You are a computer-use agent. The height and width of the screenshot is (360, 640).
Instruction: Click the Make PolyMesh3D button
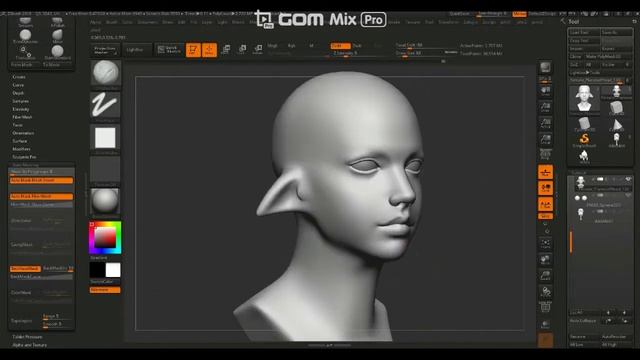pyautogui.click(x=609, y=56)
